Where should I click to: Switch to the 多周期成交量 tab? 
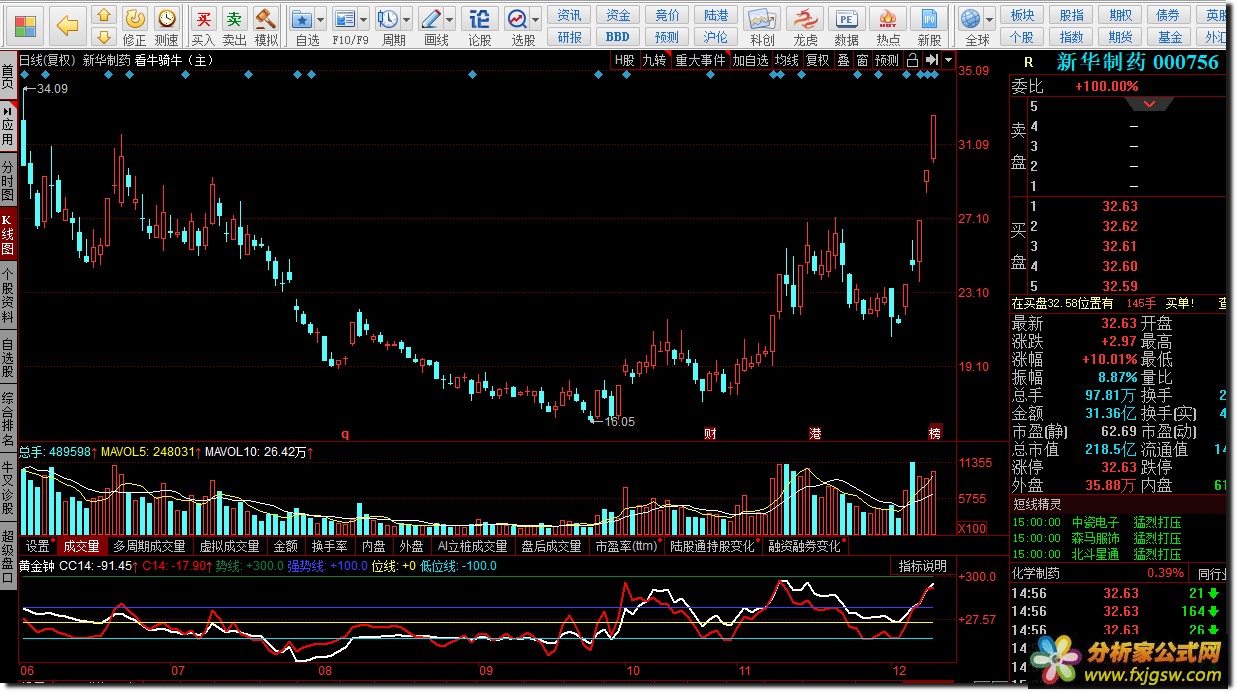coord(149,546)
